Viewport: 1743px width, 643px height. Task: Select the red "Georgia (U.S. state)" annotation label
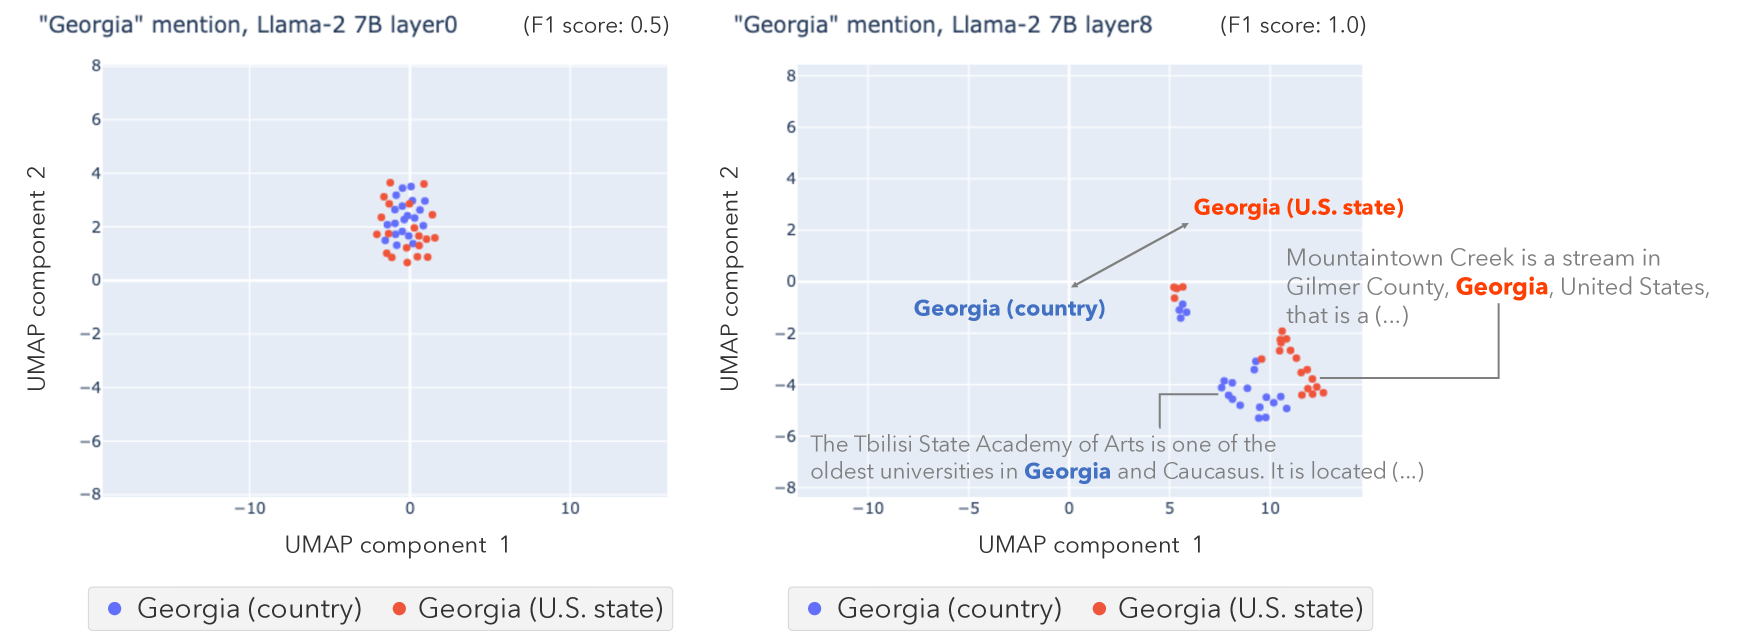pos(1298,207)
